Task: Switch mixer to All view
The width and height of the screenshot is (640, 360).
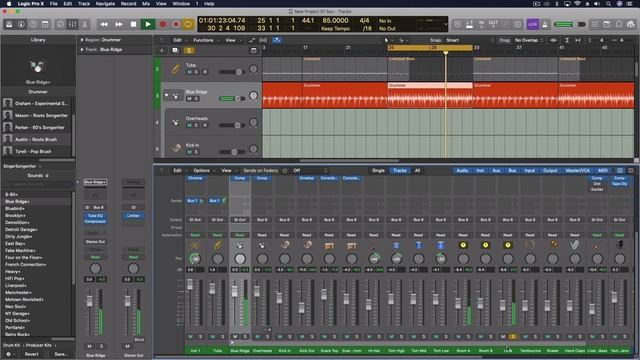Action: 417,171
